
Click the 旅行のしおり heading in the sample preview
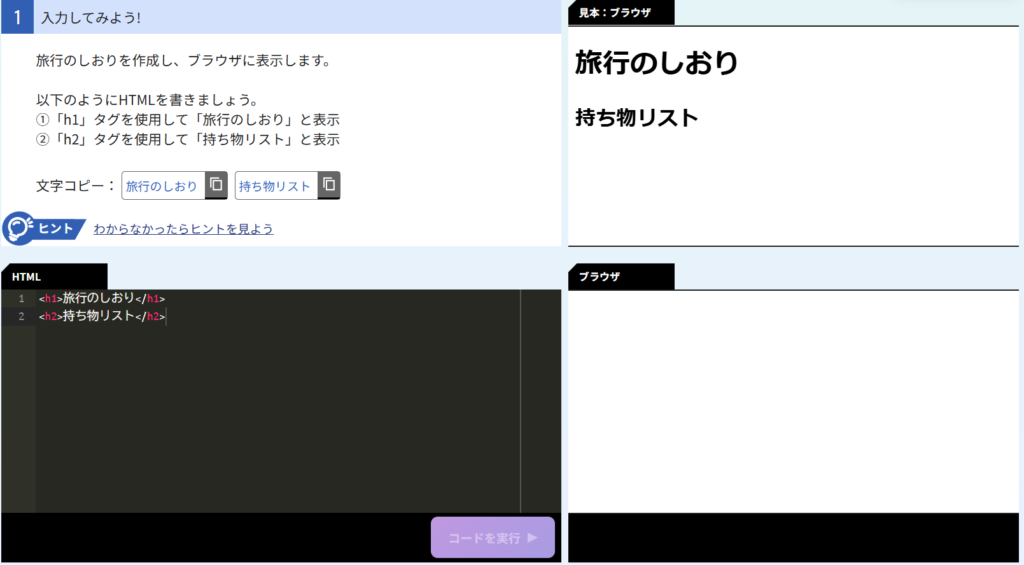click(656, 63)
